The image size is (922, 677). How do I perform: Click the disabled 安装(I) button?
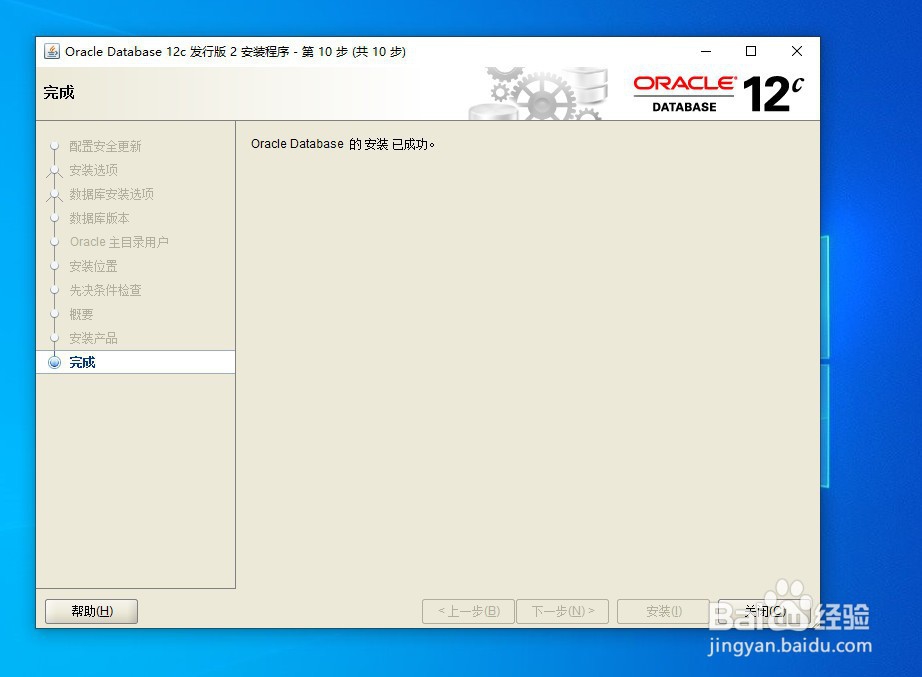(663, 611)
